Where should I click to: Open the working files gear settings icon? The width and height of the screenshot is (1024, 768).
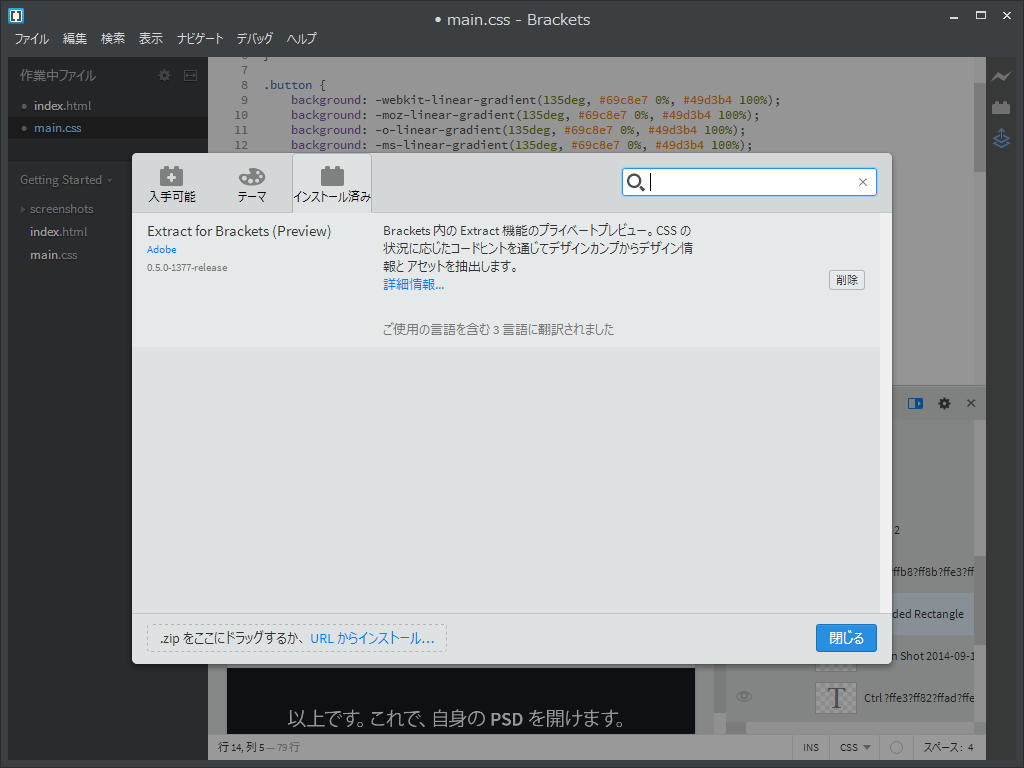[x=163, y=74]
